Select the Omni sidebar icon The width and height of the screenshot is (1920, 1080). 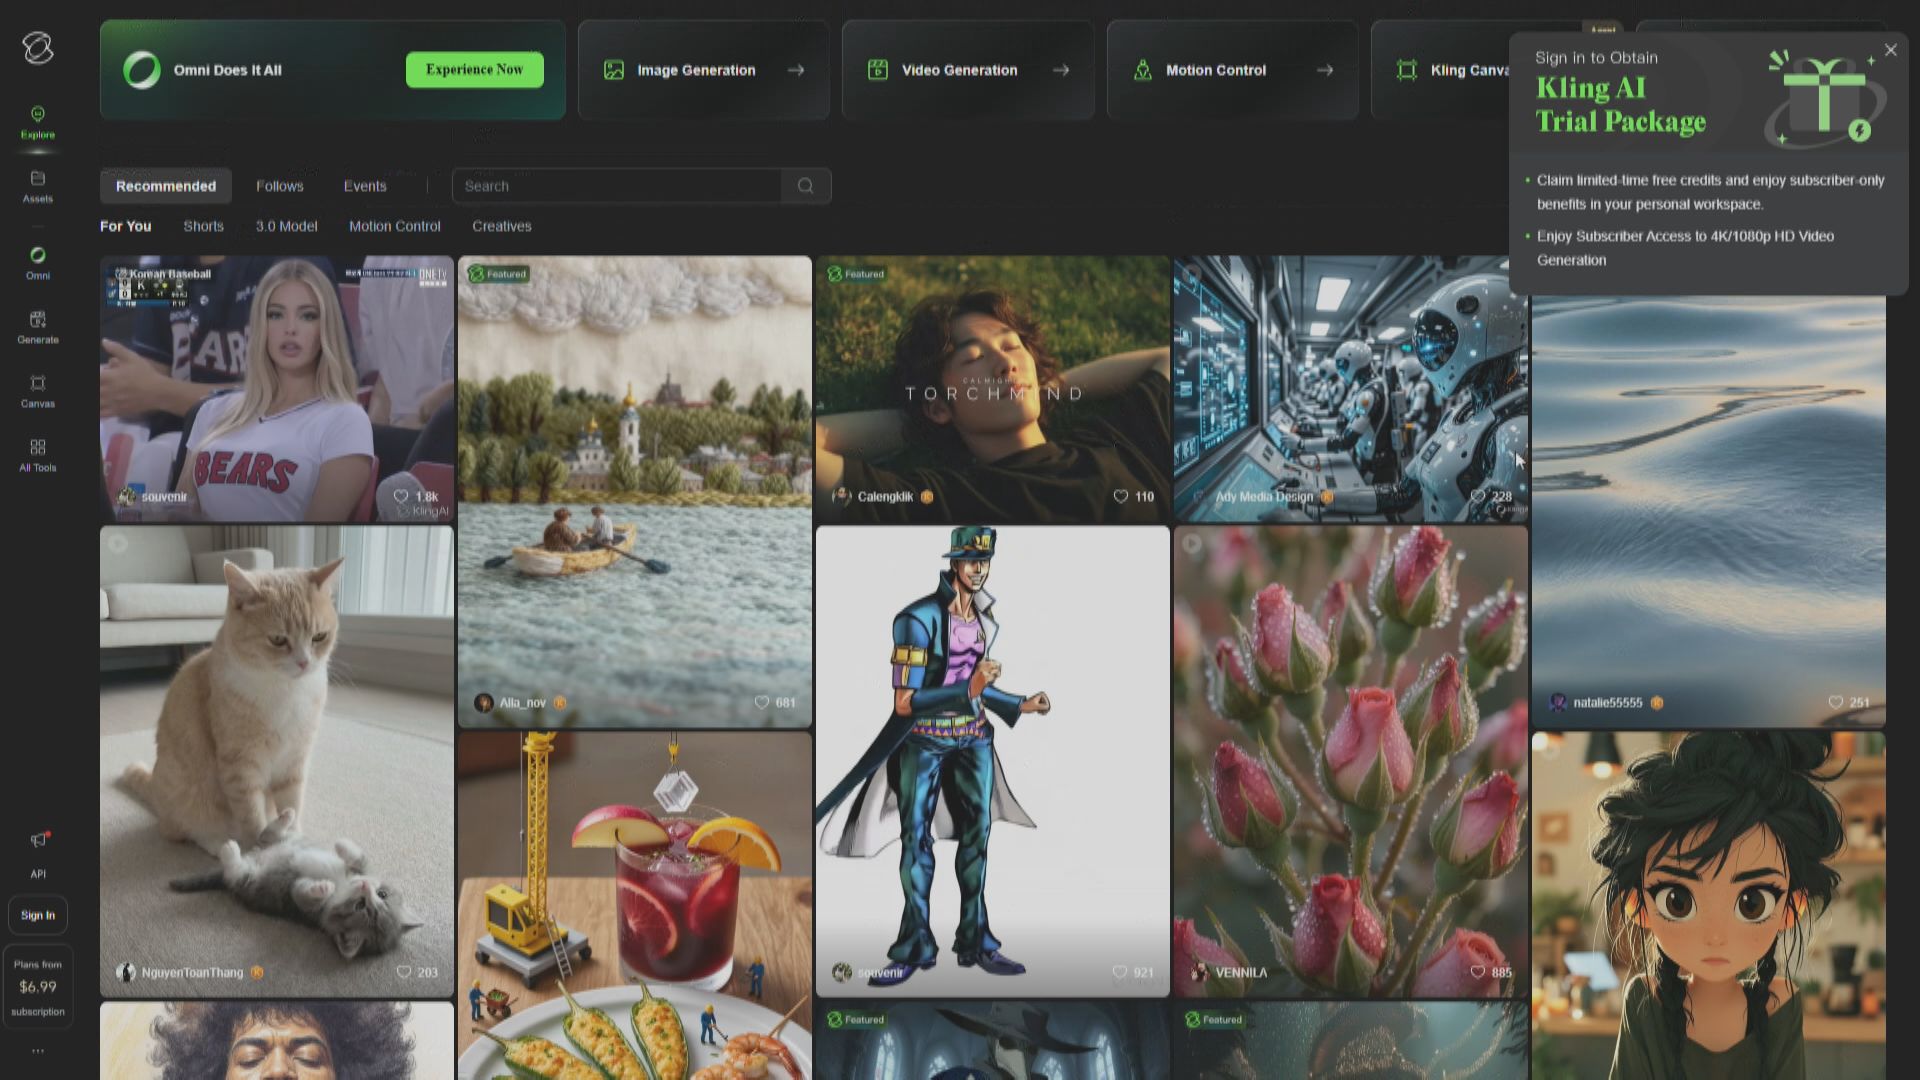[x=38, y=255]
